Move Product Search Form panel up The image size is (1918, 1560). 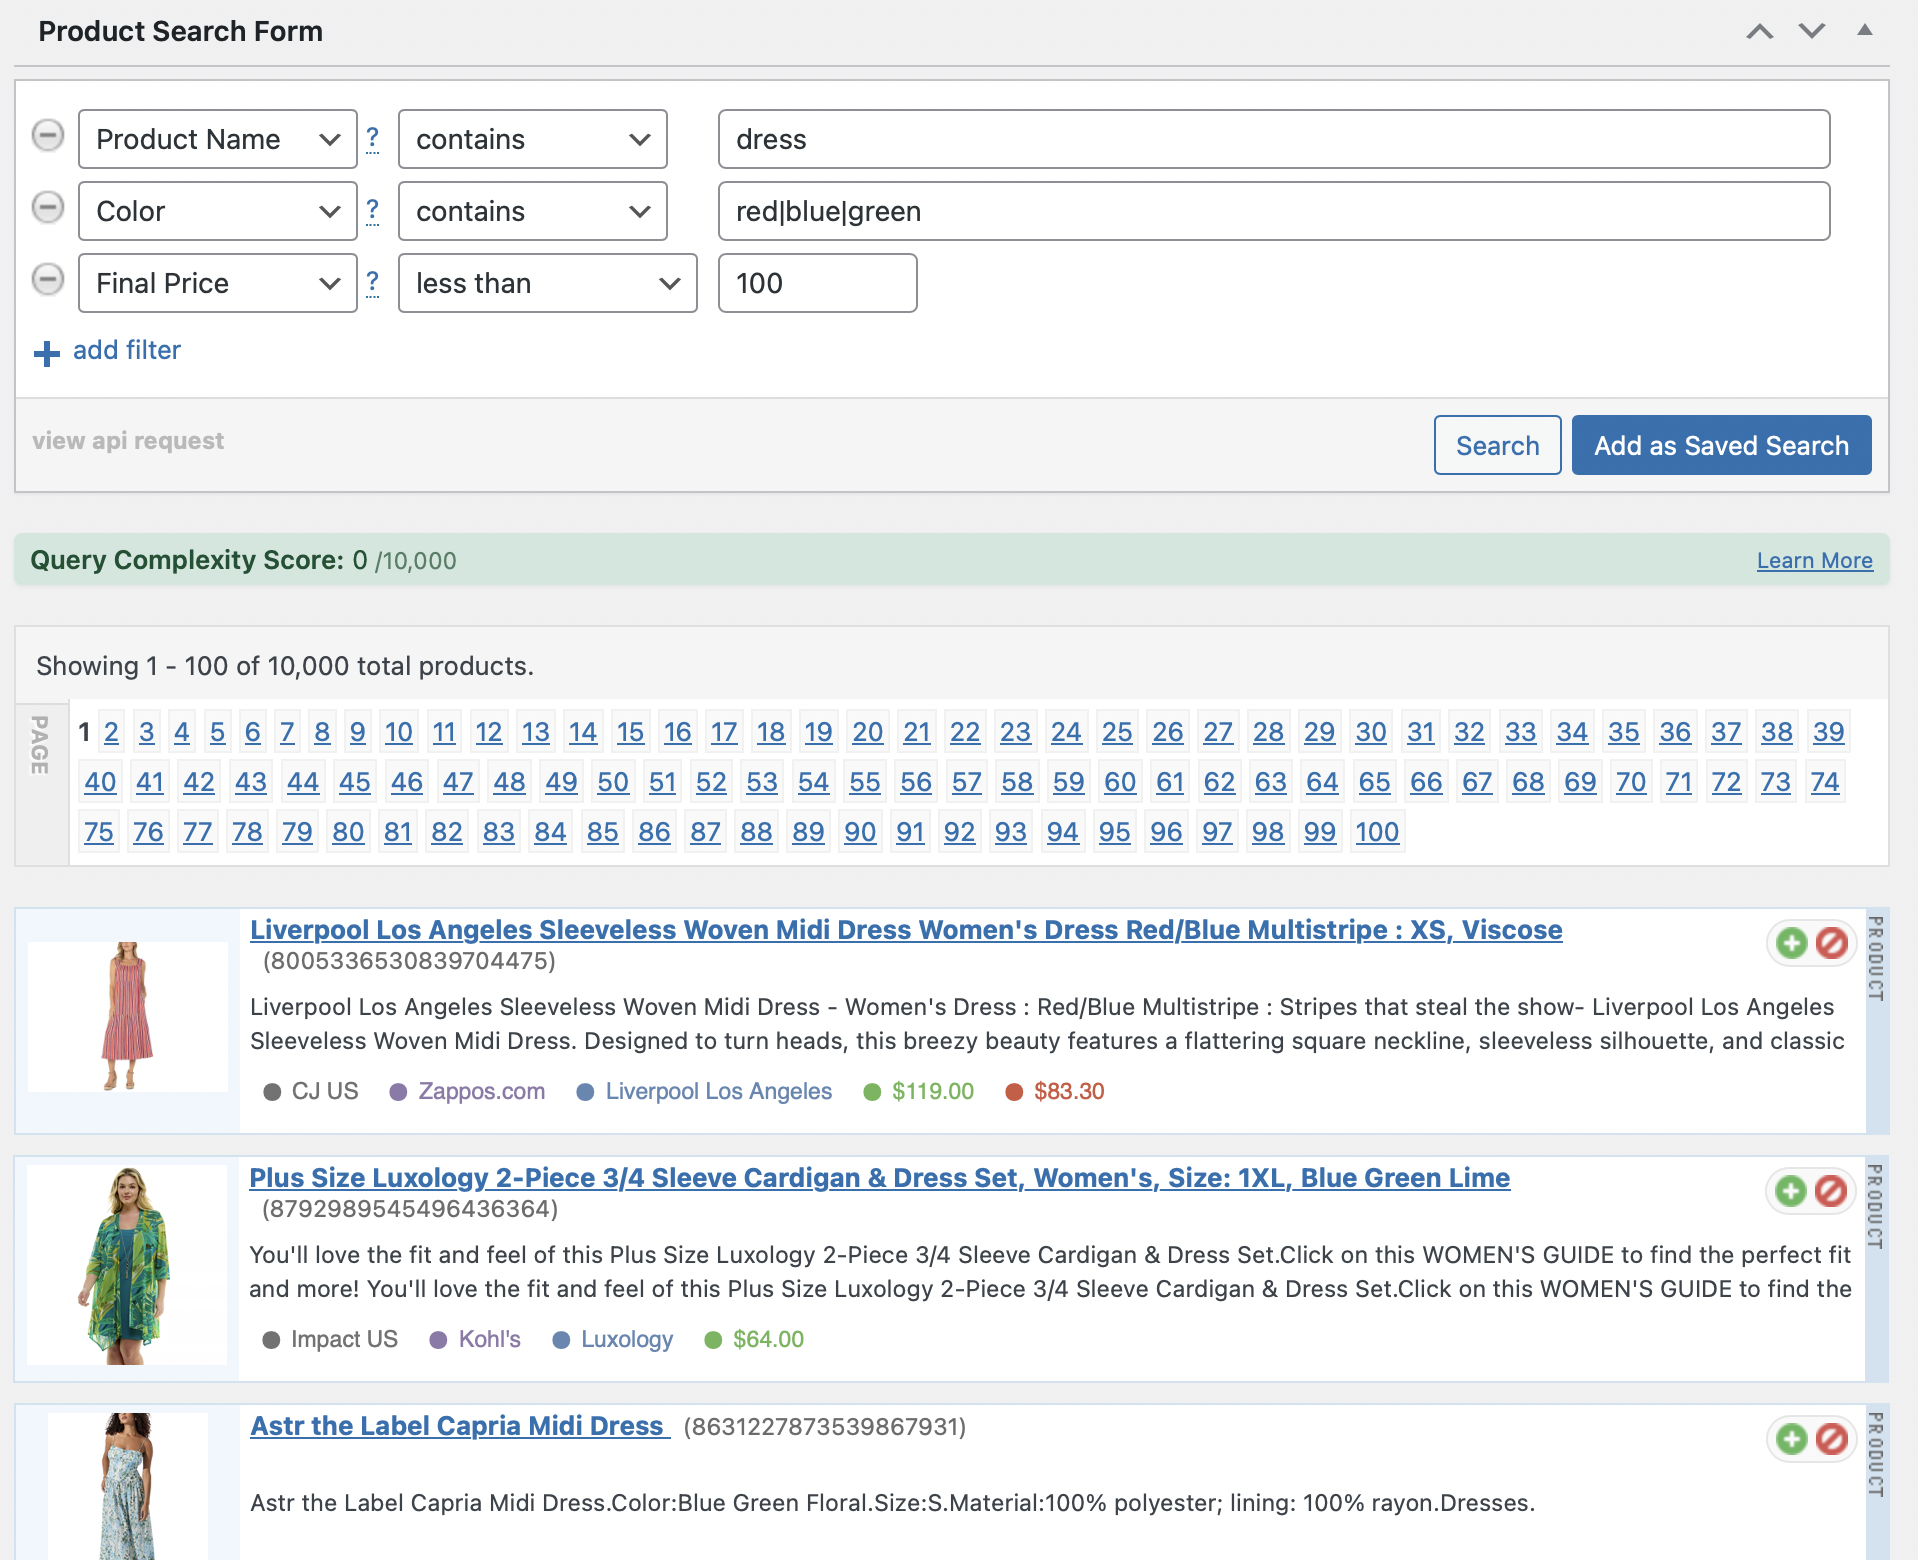[x=1760, y=31]
